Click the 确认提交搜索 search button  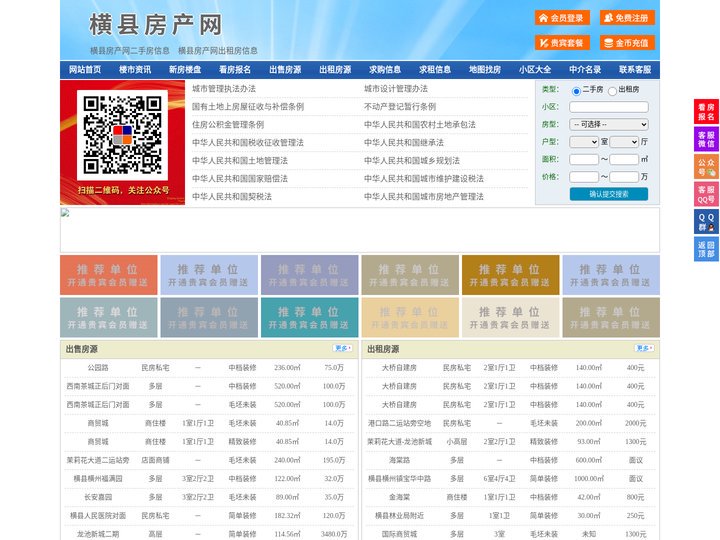click(x=609, y=194)
